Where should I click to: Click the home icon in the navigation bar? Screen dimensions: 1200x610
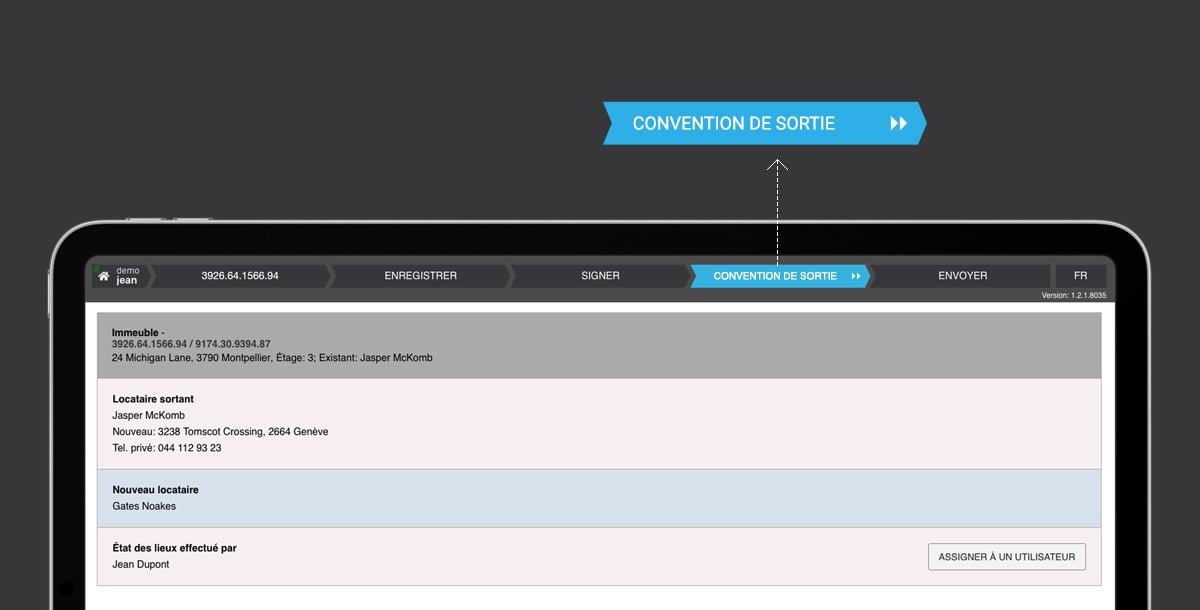pyautogui.click(x=104, y=276)
